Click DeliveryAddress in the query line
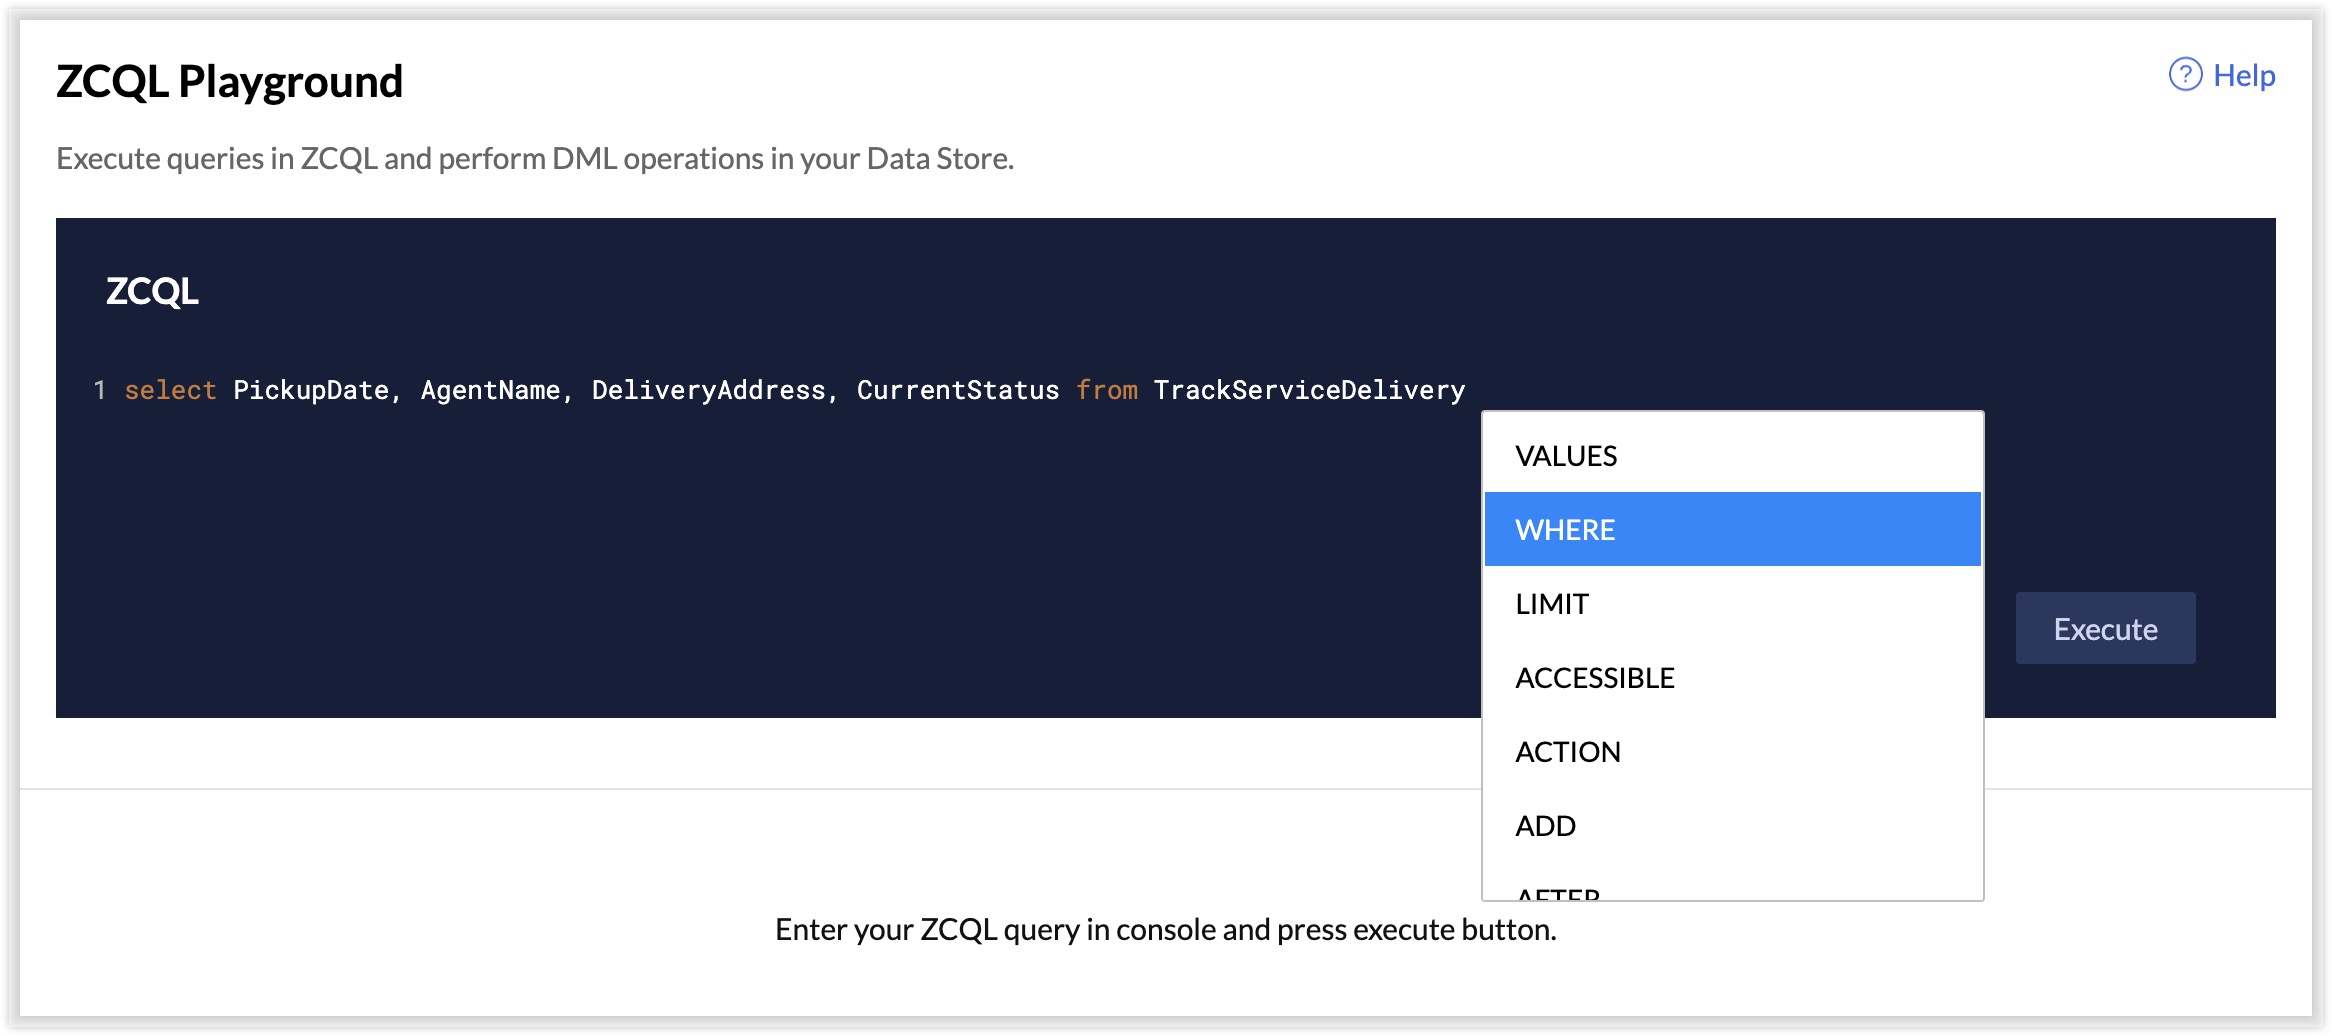The height and width of the screenshot is (1036, 2332). click(x=708, y=390)
